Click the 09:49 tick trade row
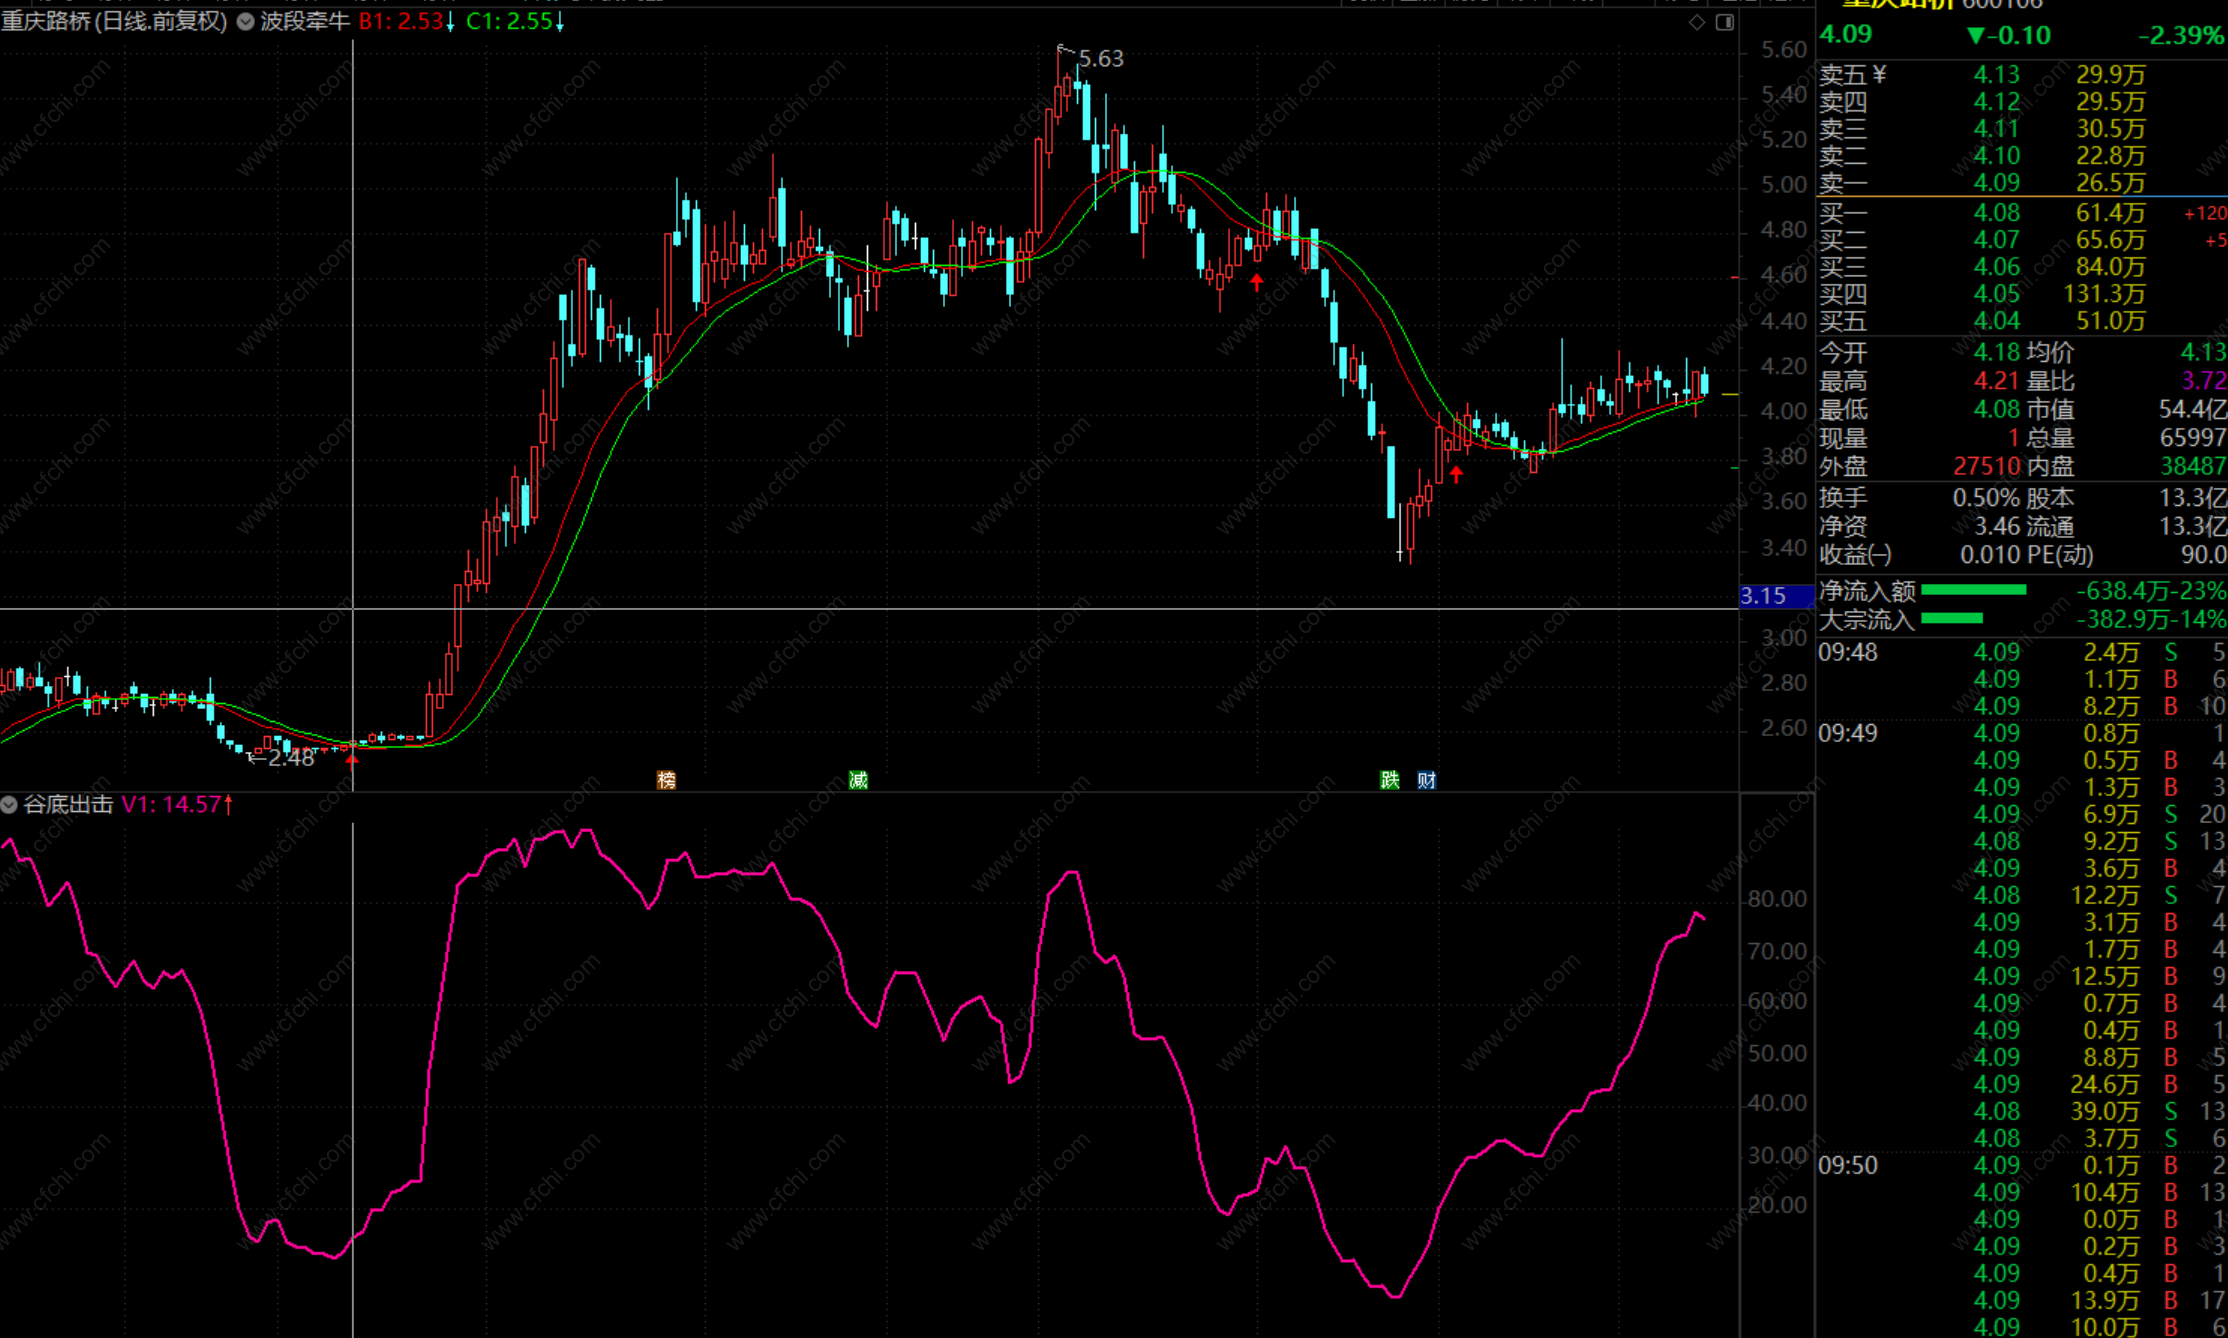Image resolution: width=2228 pixels, height=1338 pixels. point(1848,733)
